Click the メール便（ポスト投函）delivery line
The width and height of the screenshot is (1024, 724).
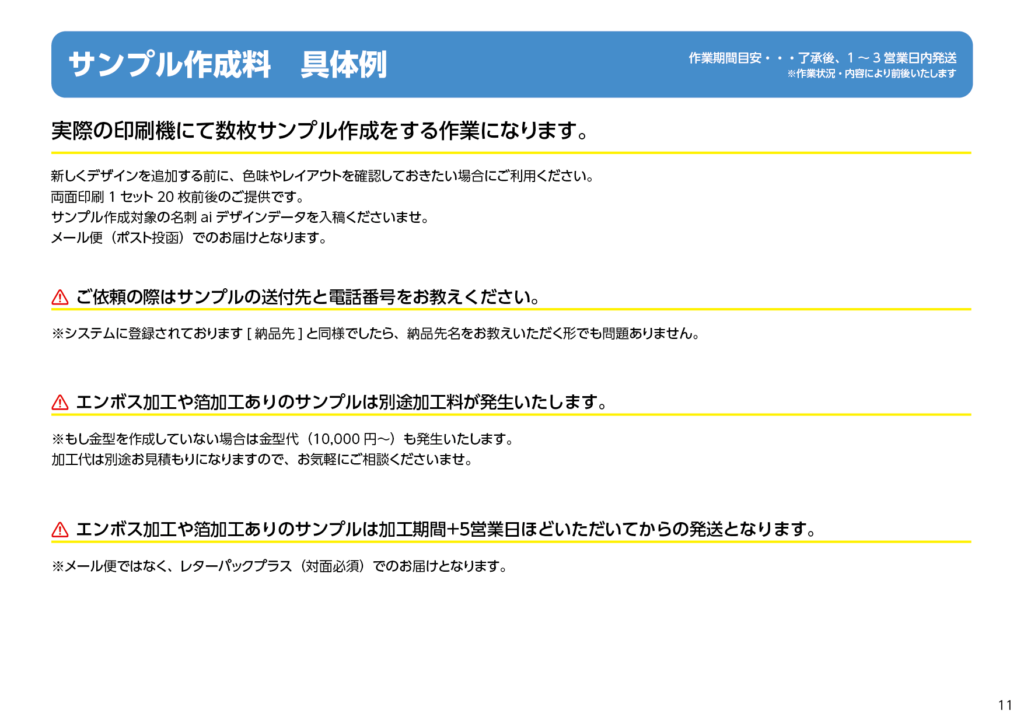[189, 238]
